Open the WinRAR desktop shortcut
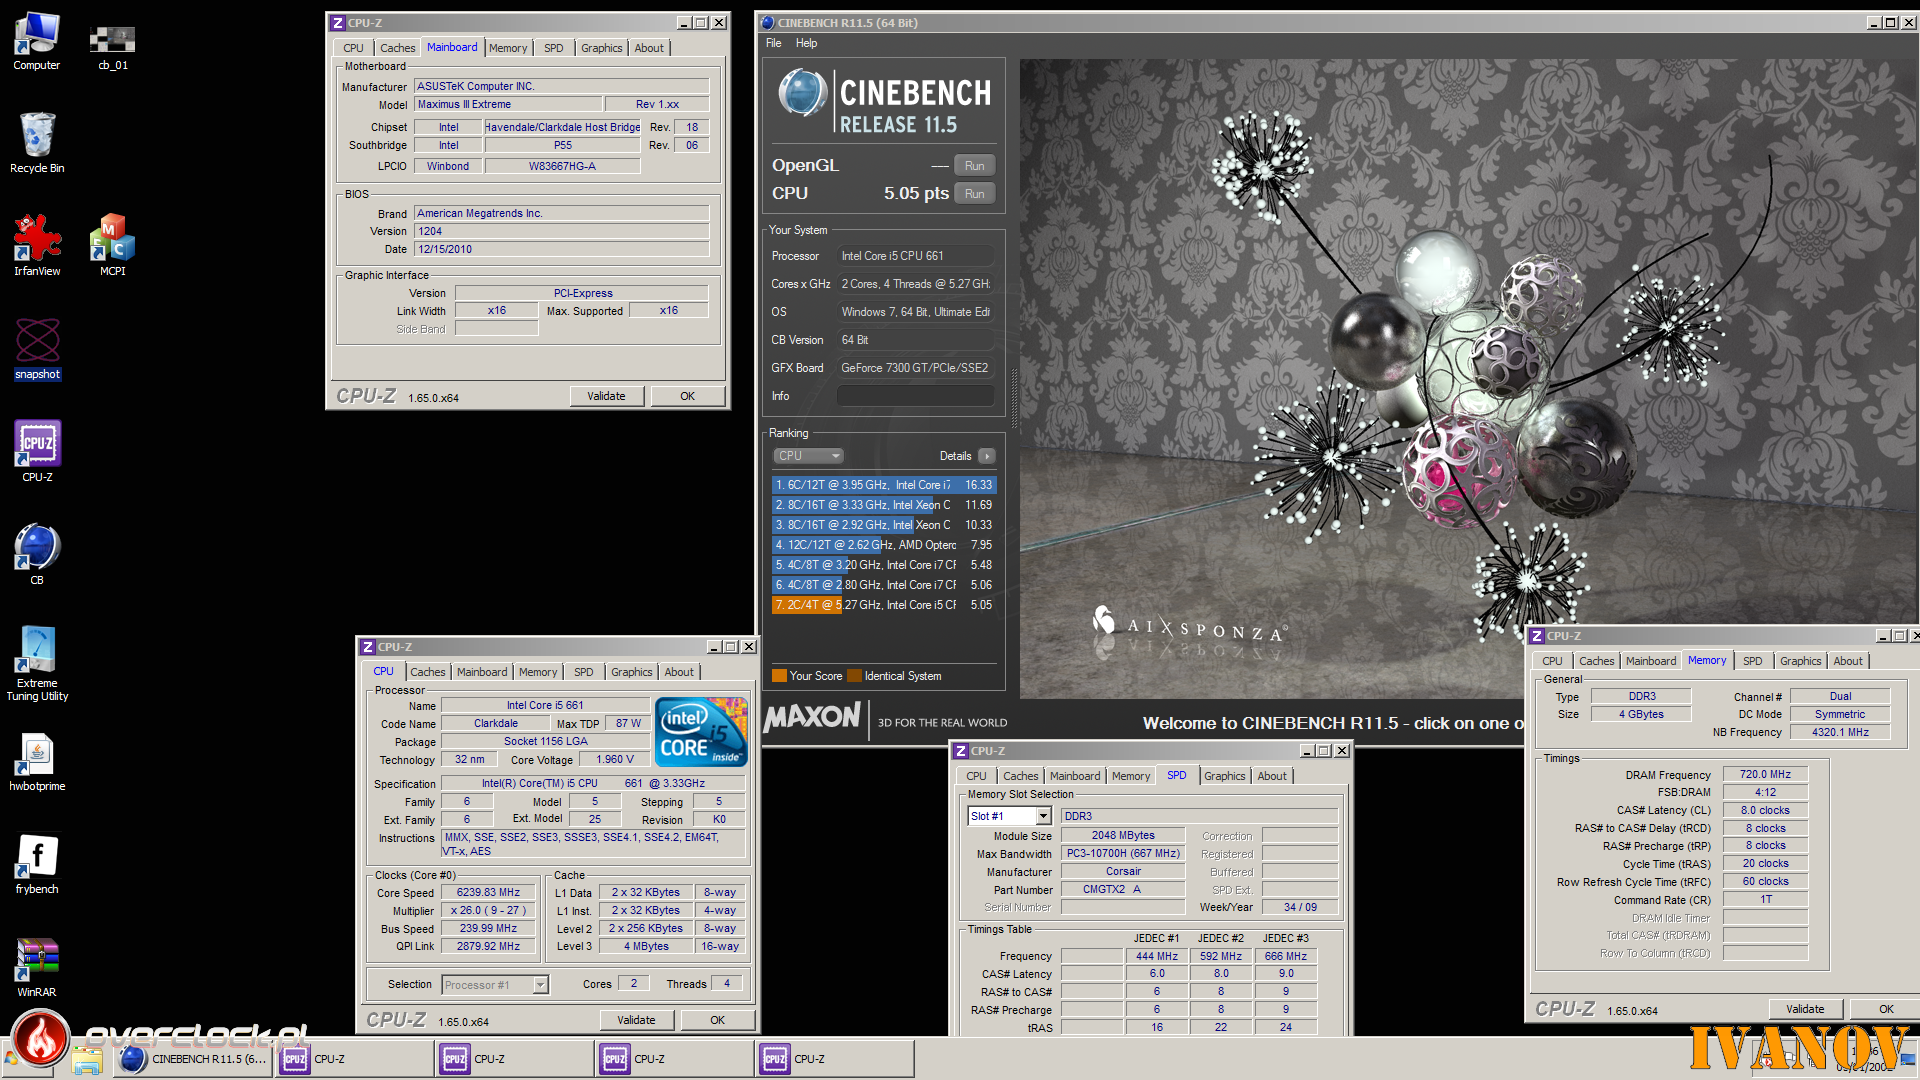This screenshot has height=1080, width=1920. (37, 967)
